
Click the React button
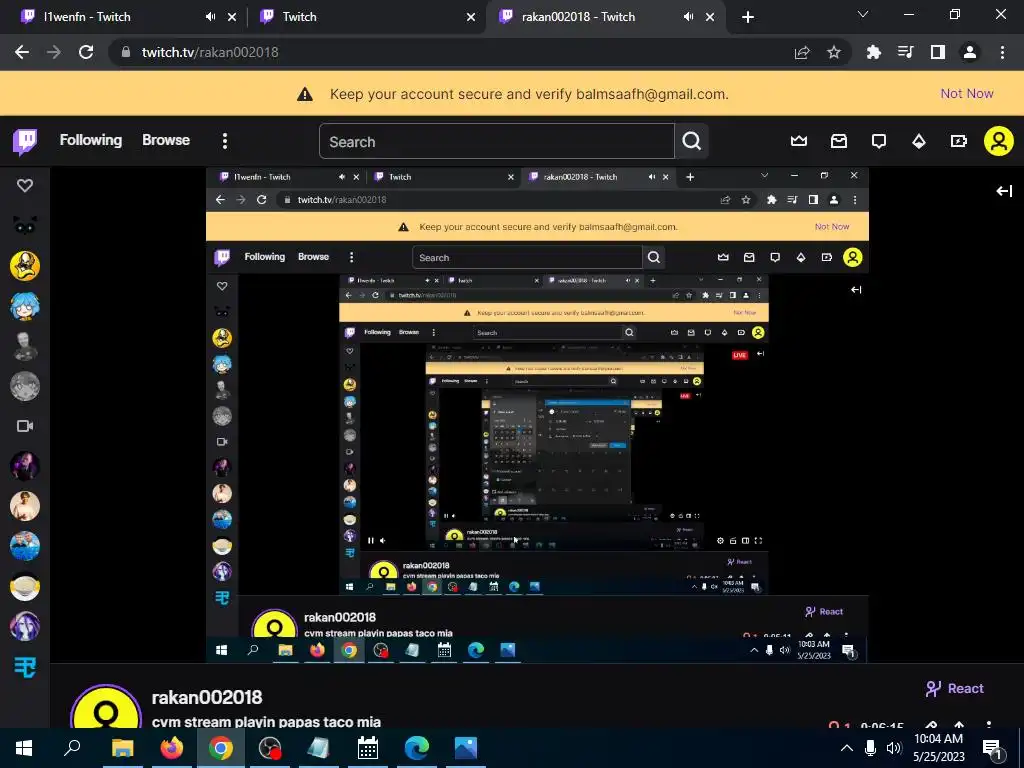[x=955, y=688]
